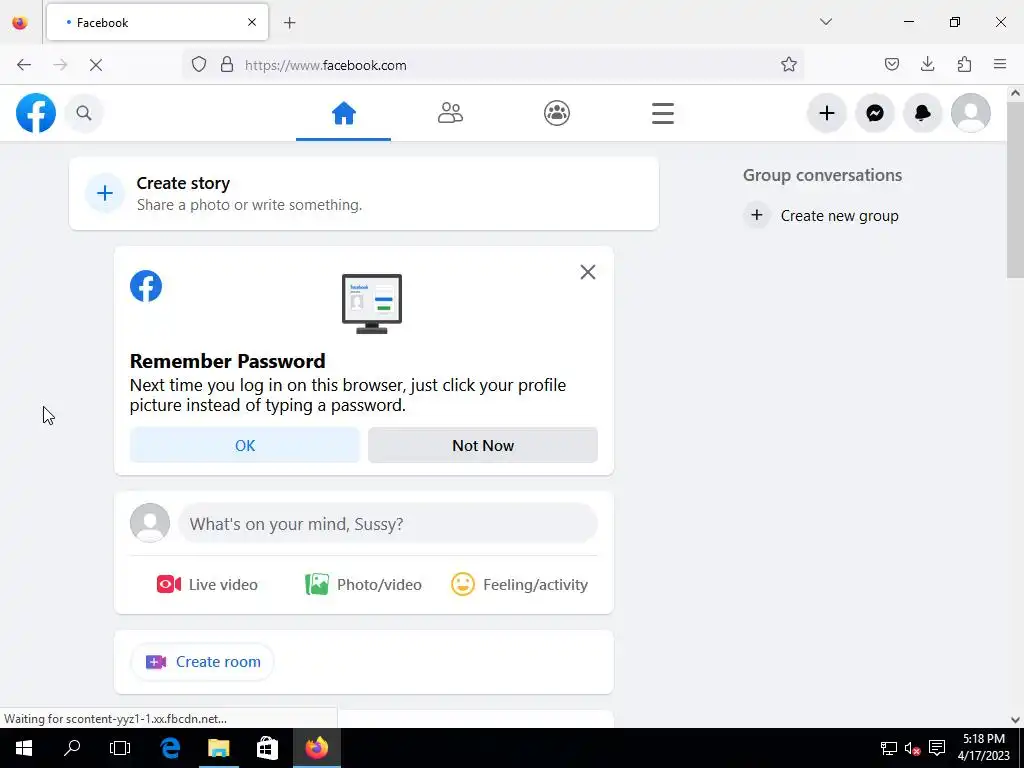Open account profile avatar menu
This screenshot has height=768, width=1024.
[970, 113]
